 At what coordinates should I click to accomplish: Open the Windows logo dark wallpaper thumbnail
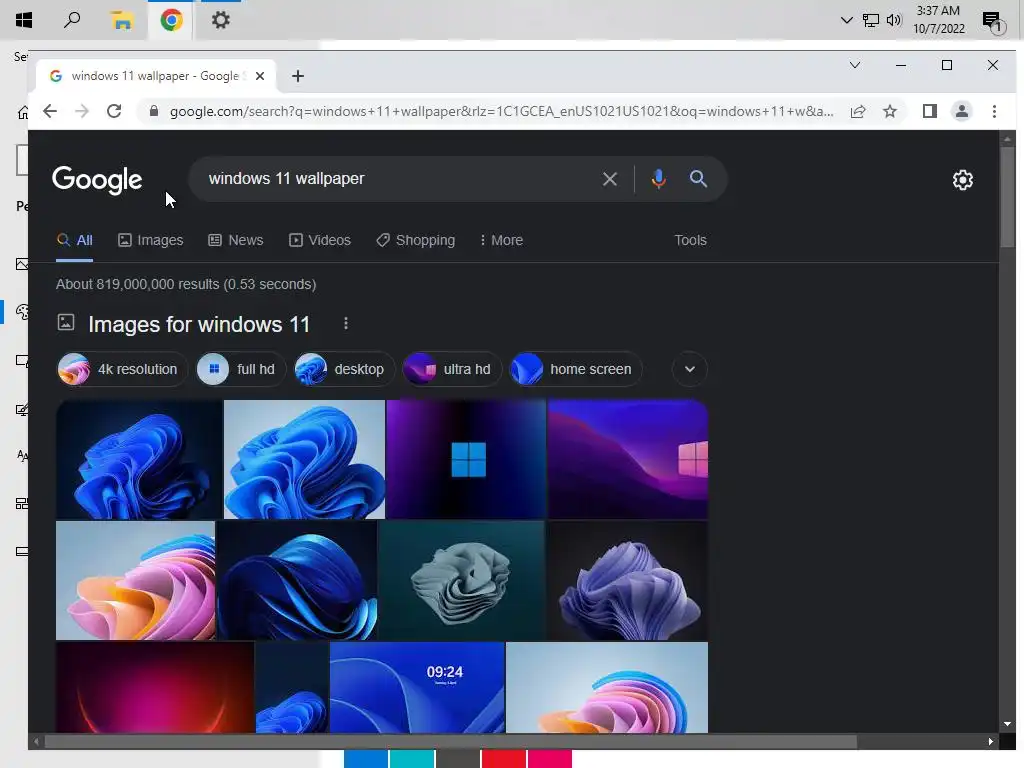coord(466,459)
